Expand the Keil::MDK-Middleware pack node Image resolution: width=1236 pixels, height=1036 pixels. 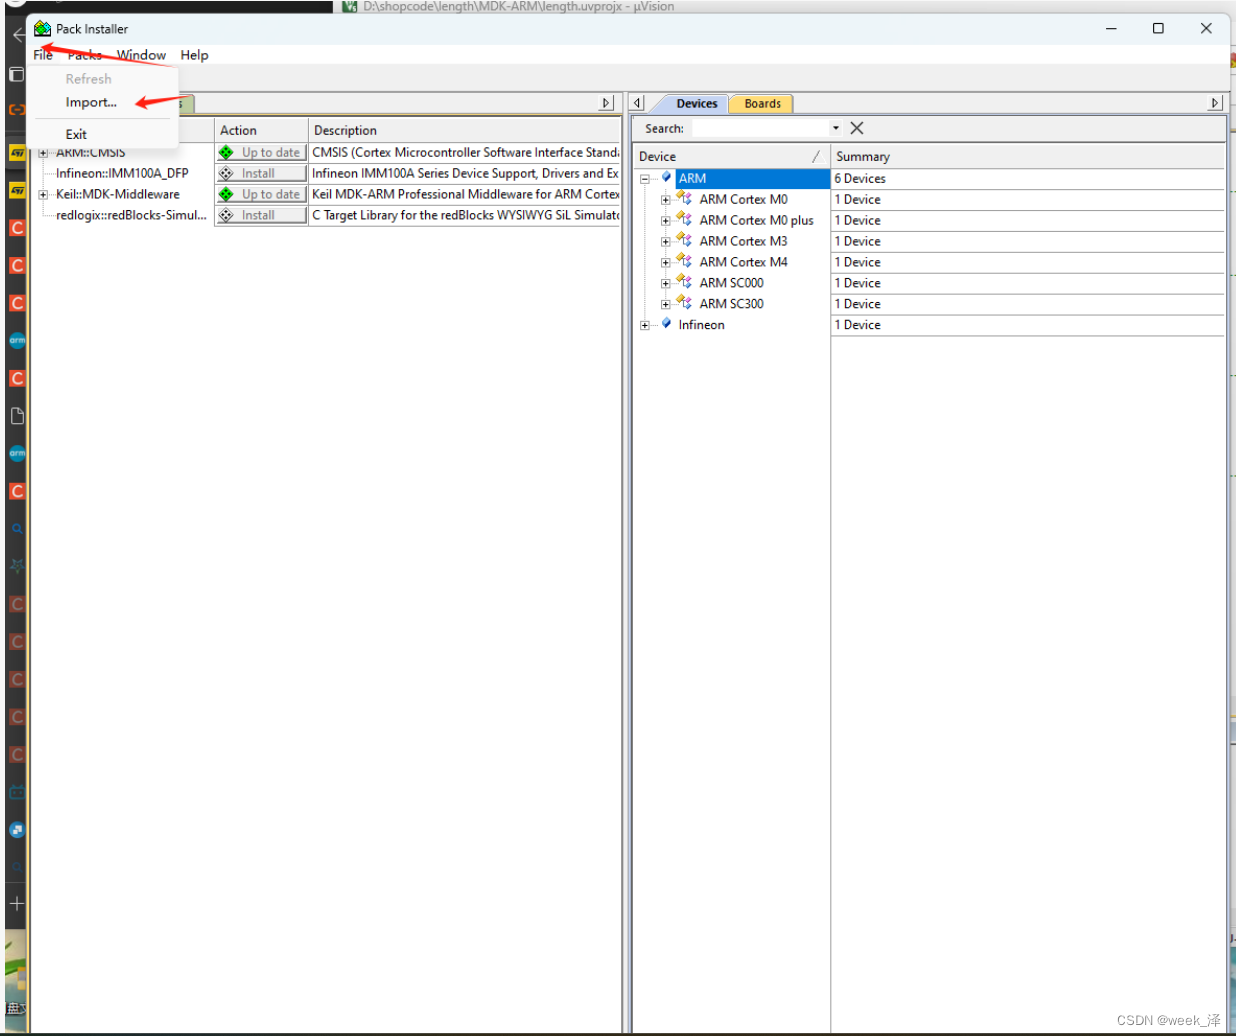click(x=43, y=195)
